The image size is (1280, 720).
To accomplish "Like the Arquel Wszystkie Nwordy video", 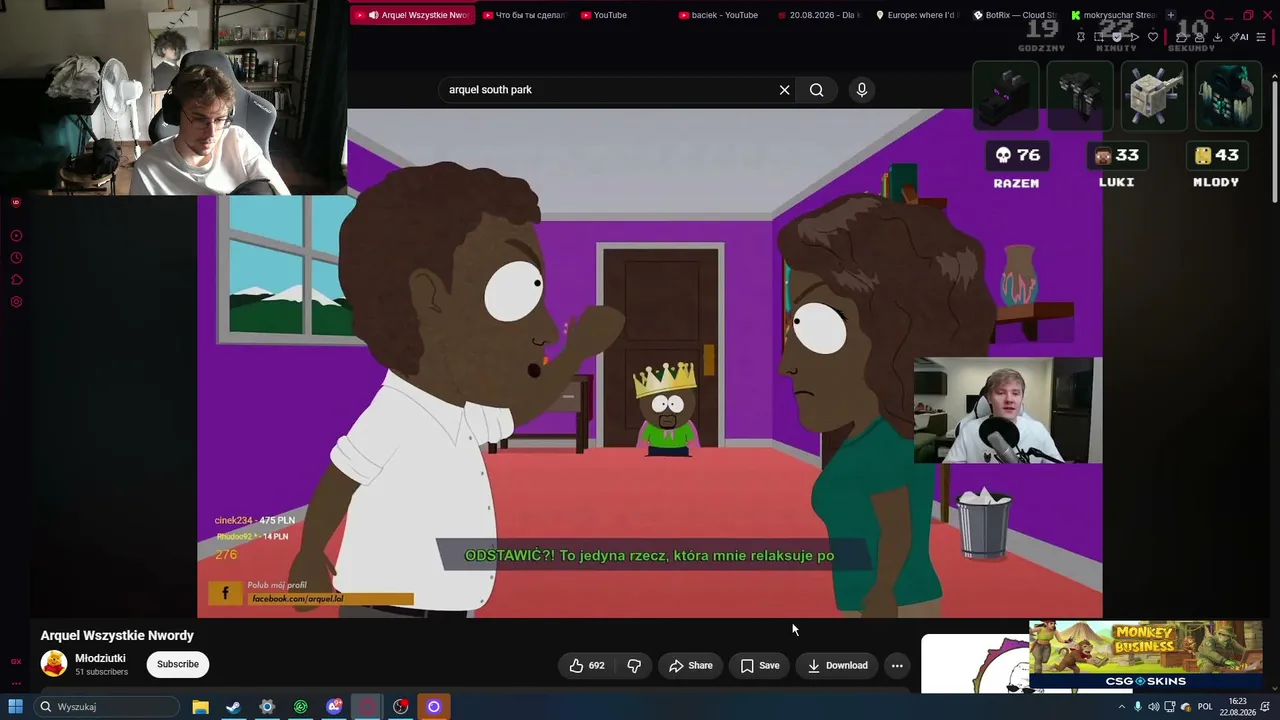I will tap(587, 666).
